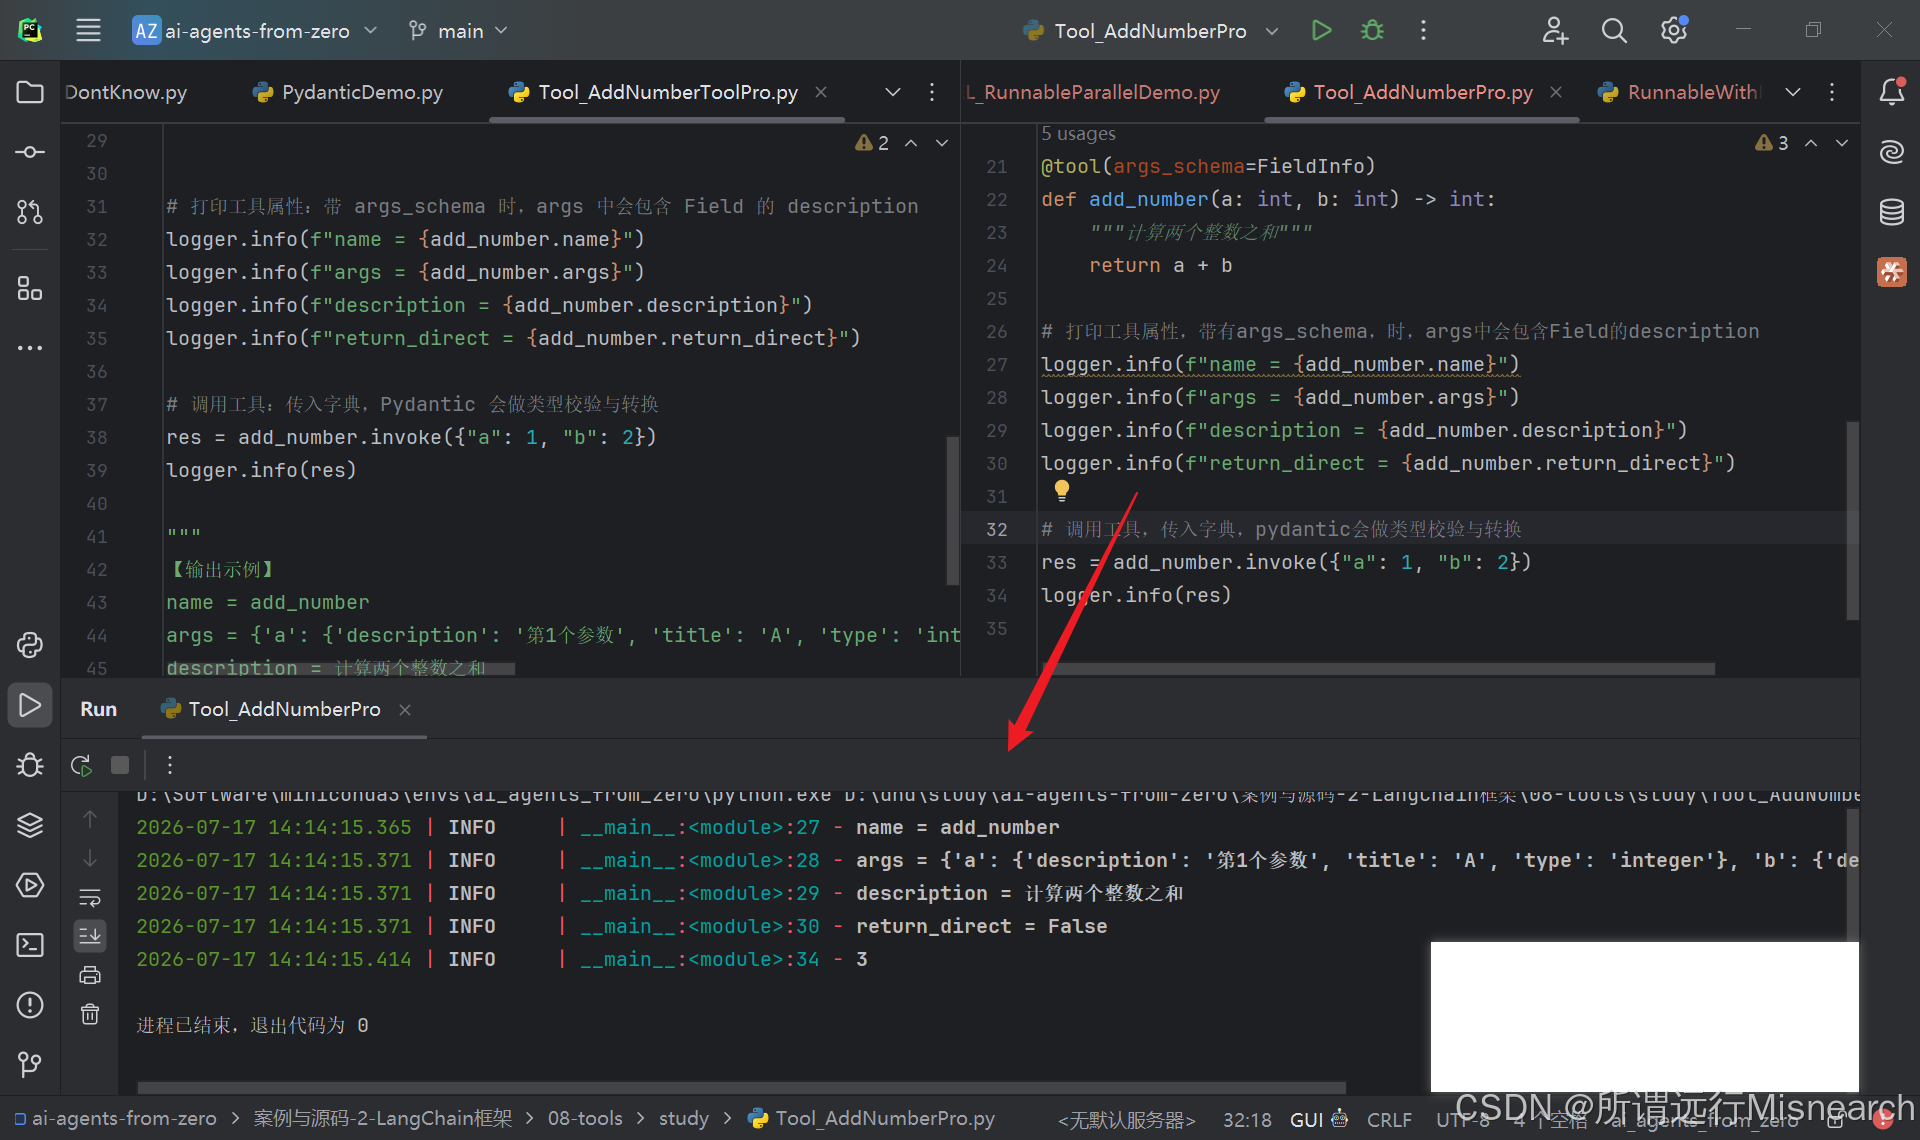This screenshot has width=1920, height=1140.
Task: Start debugging with the bug icon
Action: point(1372,30)
